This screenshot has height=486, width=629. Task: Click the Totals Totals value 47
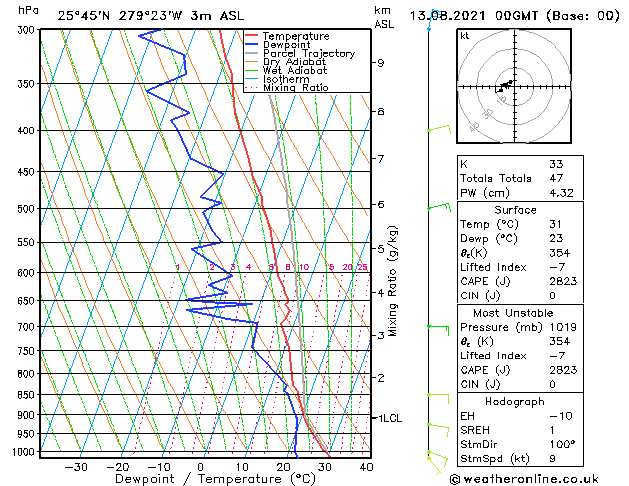556,178
